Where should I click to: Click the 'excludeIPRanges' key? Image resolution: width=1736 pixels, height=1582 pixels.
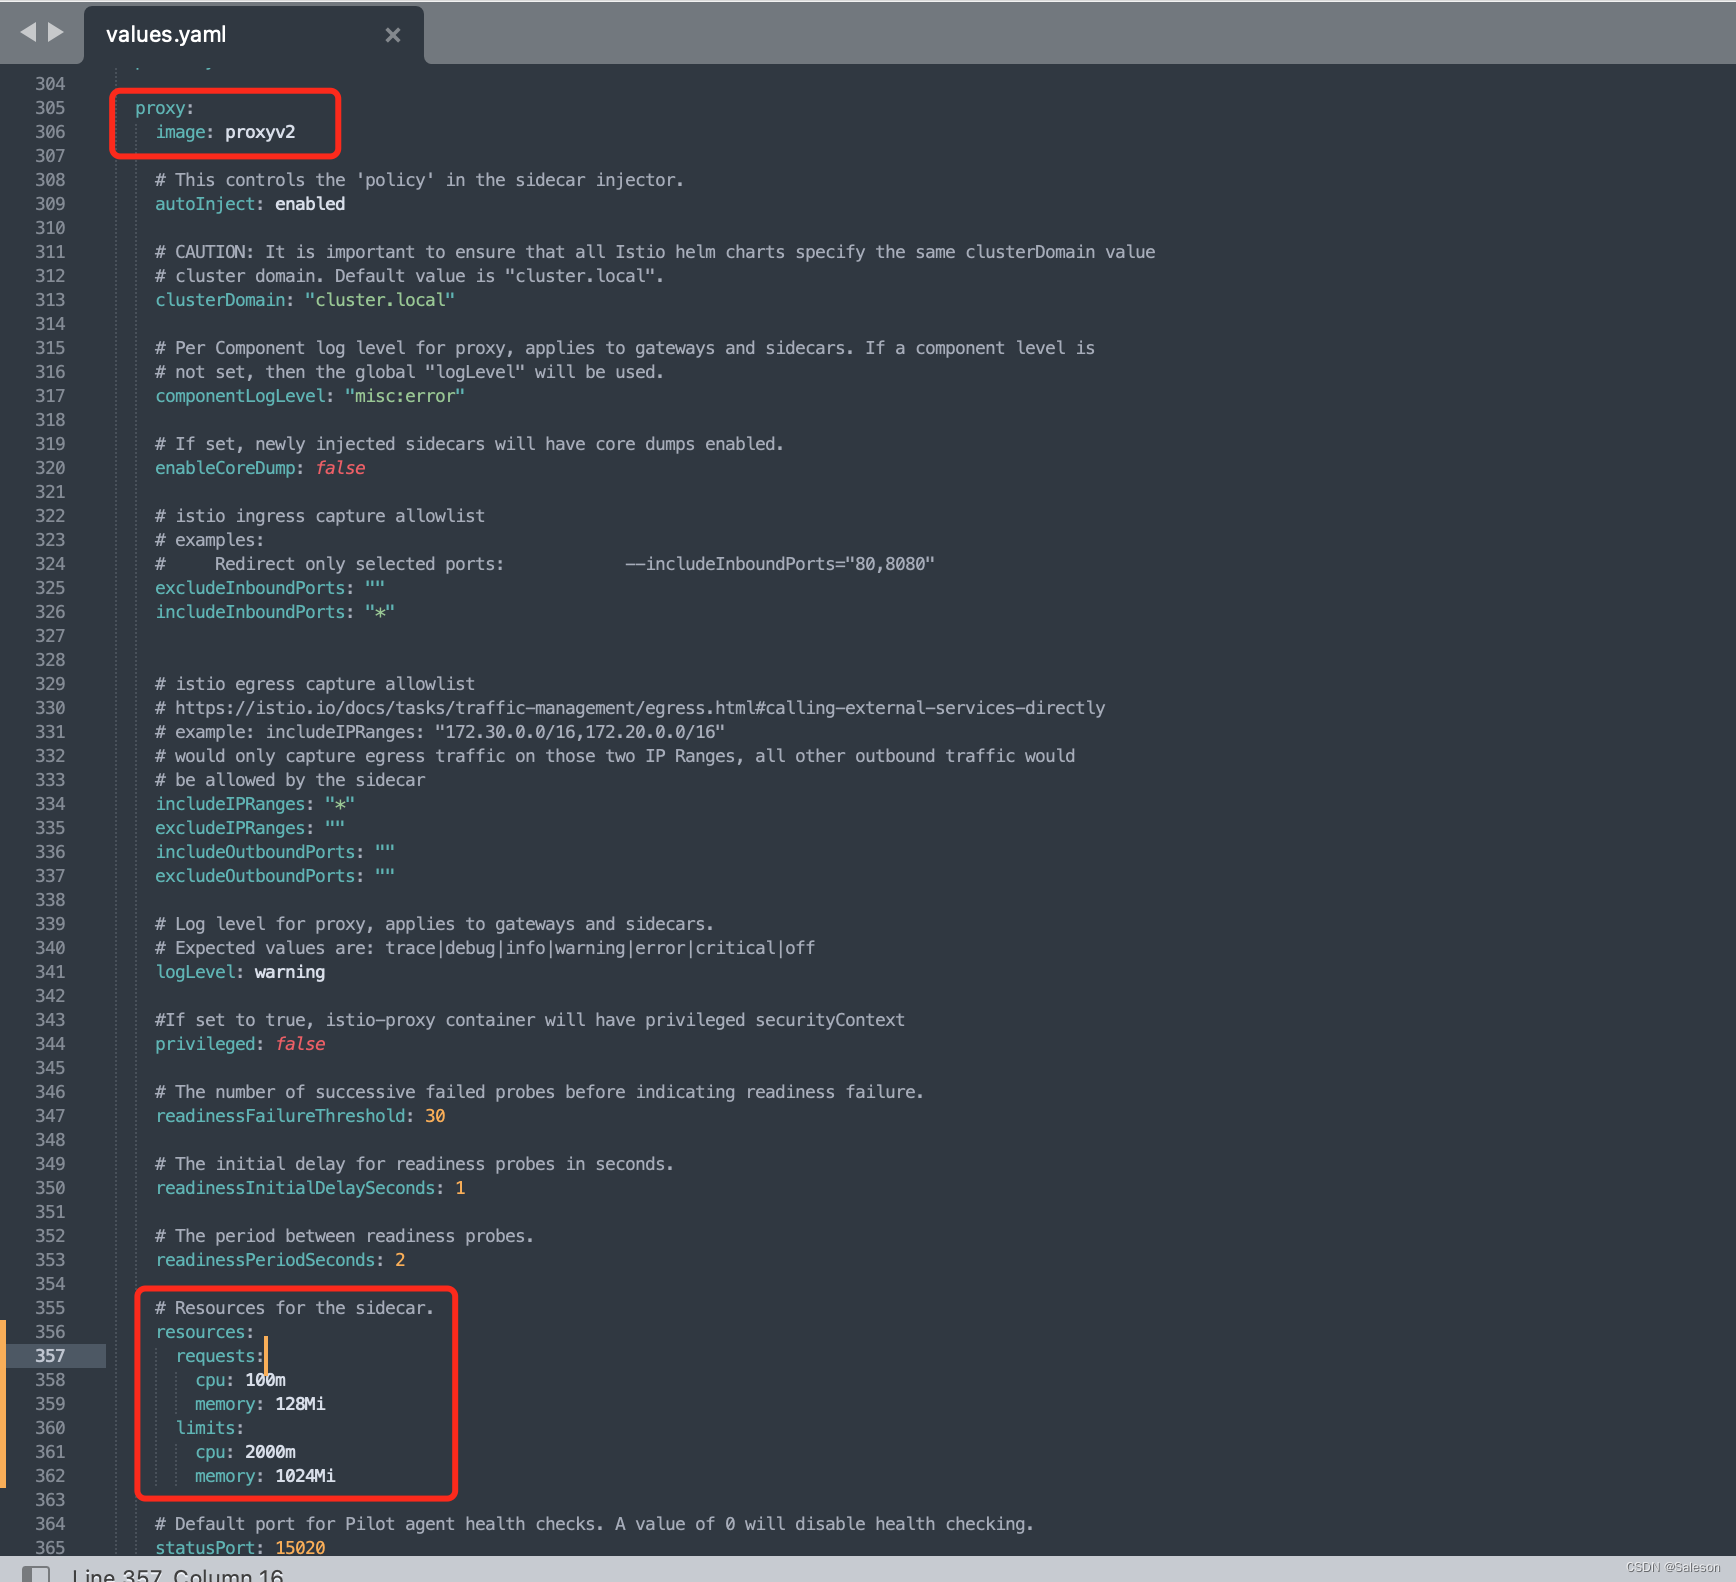click(x=230, y=828)
